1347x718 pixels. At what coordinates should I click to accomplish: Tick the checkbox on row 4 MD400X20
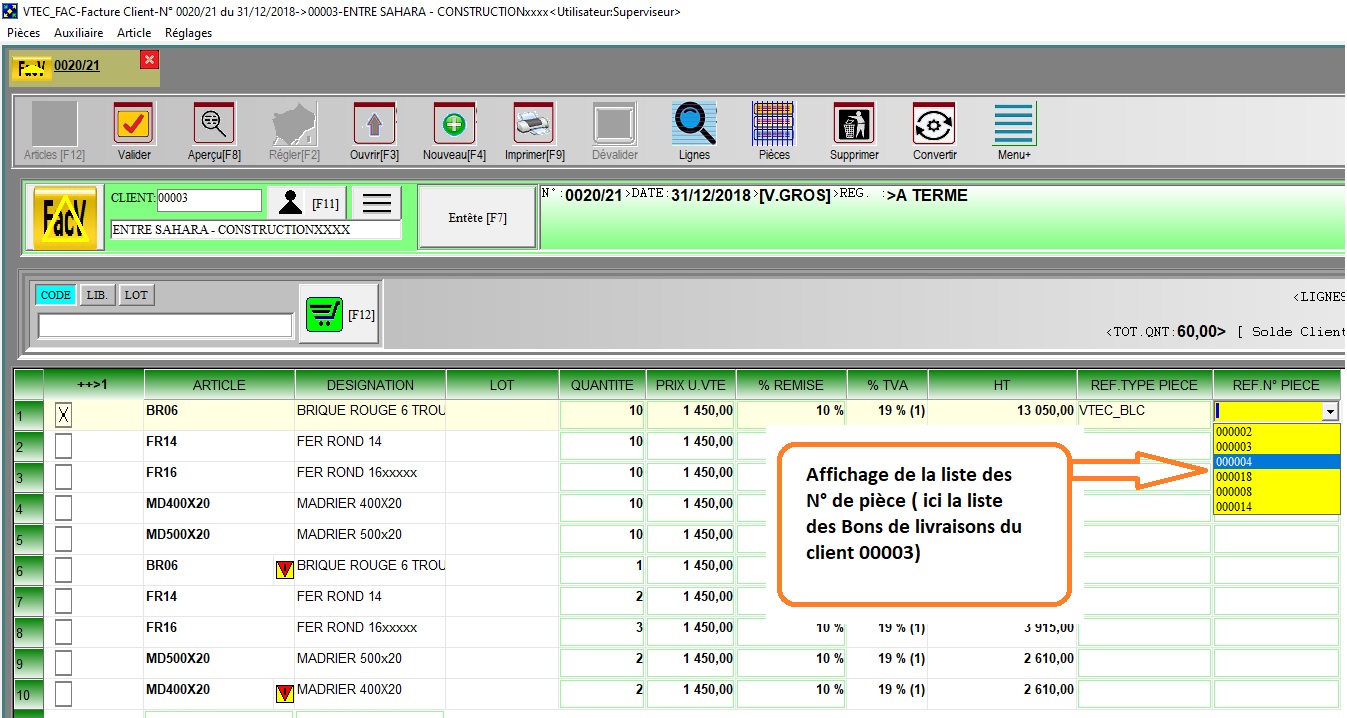(63, 508)
